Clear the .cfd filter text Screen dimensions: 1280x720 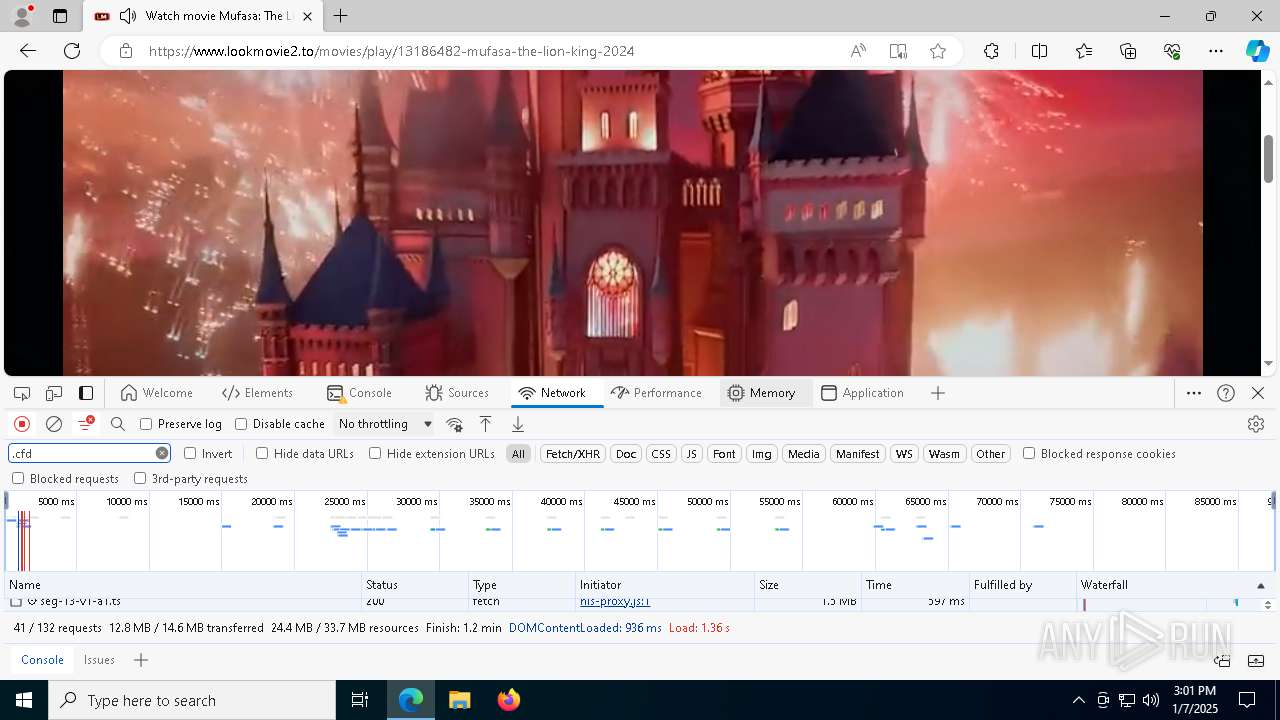[x=162, y=453]
